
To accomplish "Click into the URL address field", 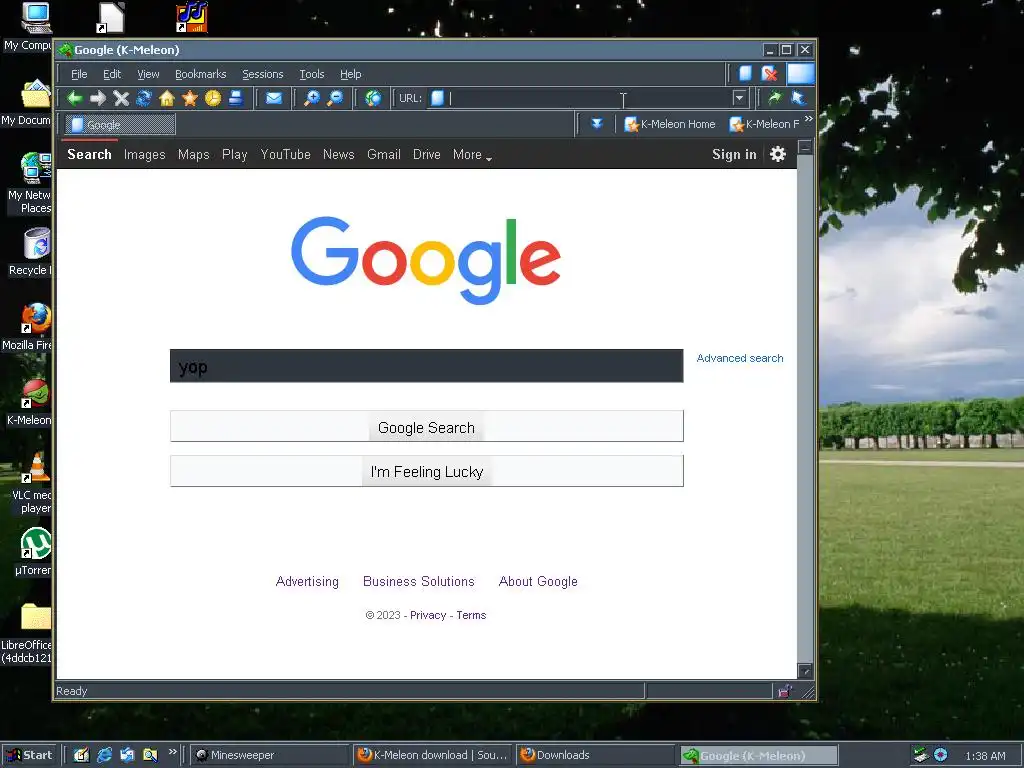I will pyautogui.click(x=588, y=98).
